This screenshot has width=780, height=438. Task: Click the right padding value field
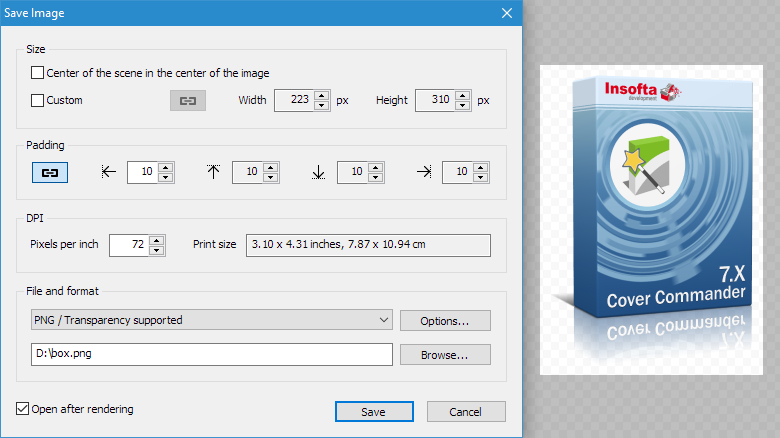click(x=458, y=173)
